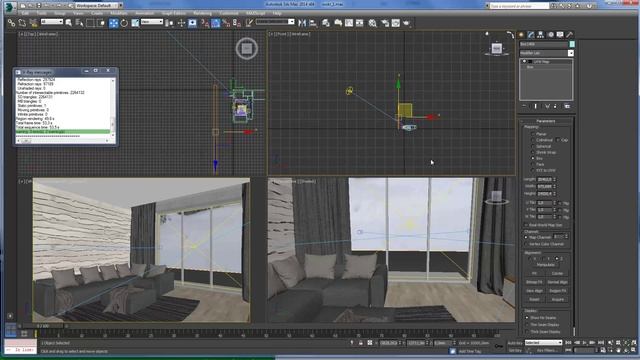Open the Rendered Frame Window
640x360 pixels.
click(x=396, y=23)
